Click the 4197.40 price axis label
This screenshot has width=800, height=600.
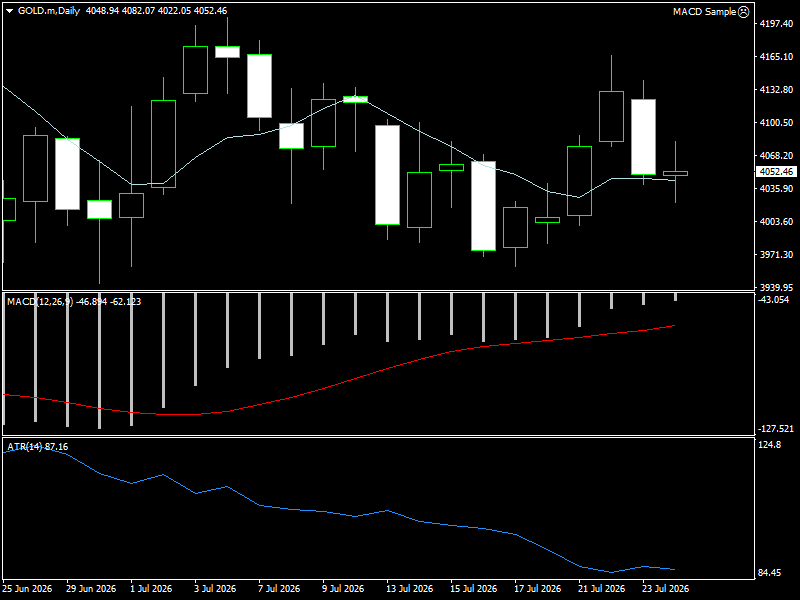pyautogui.click(x=776, y=23)
